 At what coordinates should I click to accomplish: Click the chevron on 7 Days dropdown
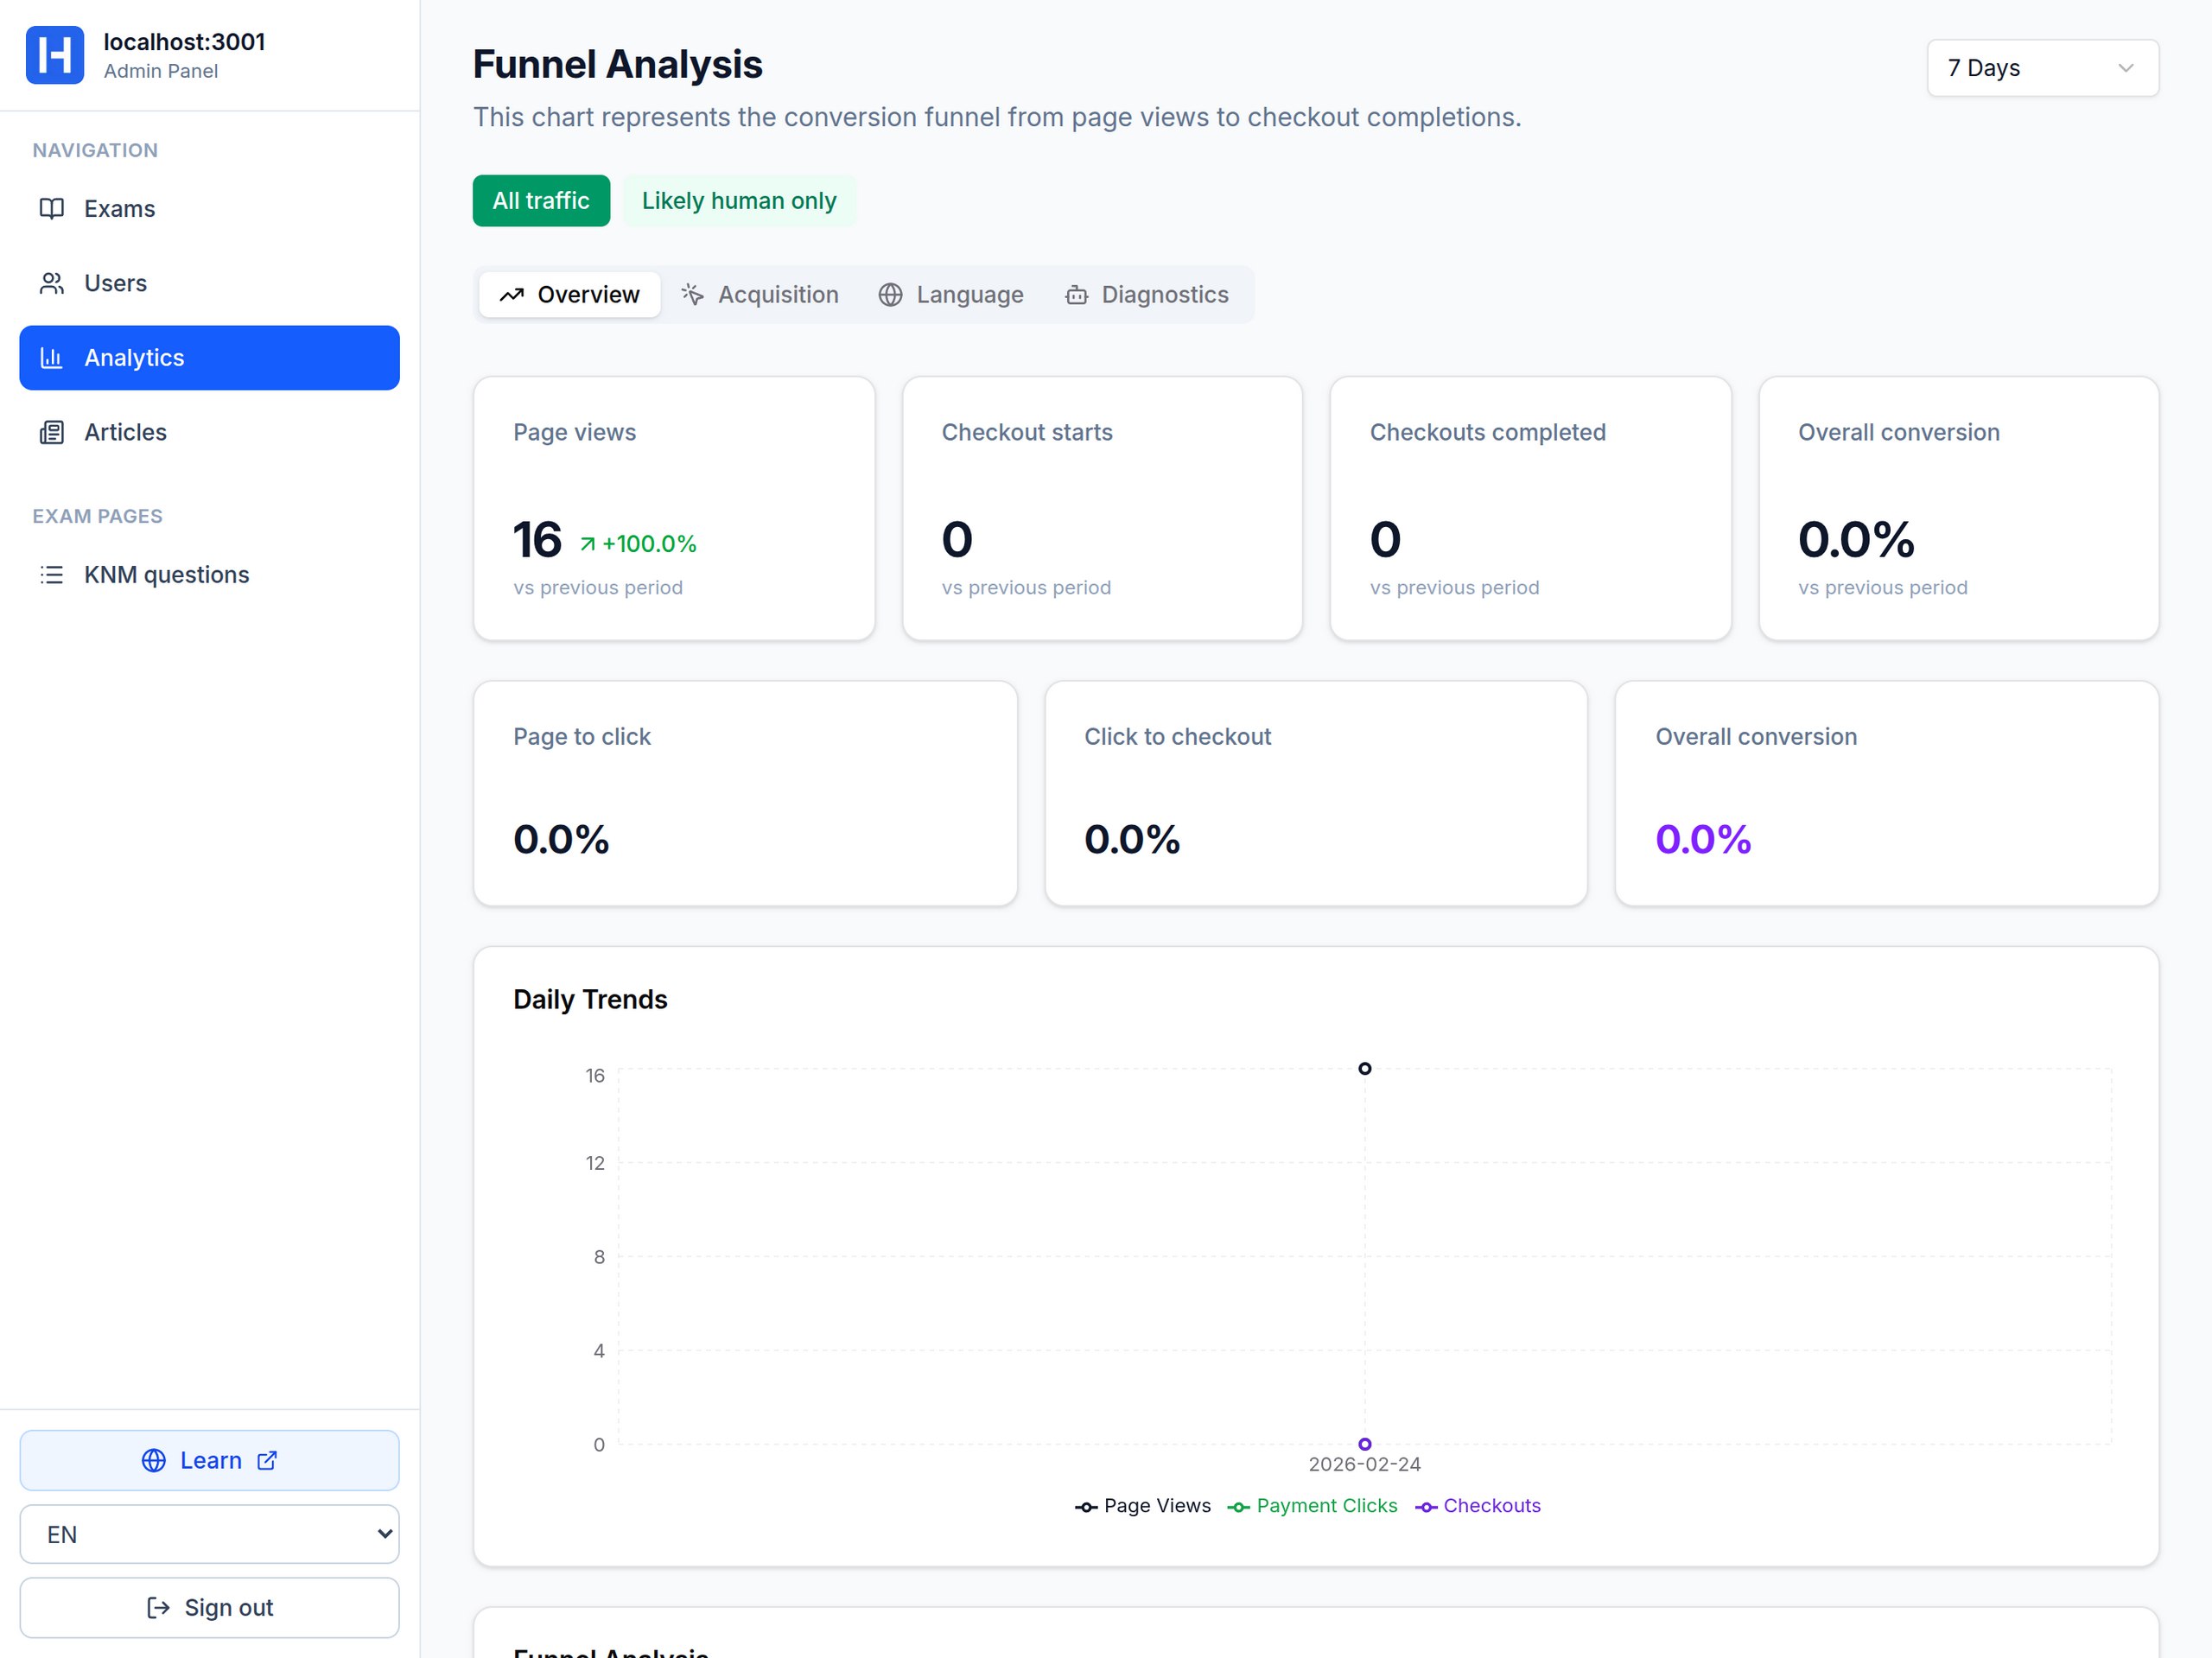click(x=2125, y=68)
